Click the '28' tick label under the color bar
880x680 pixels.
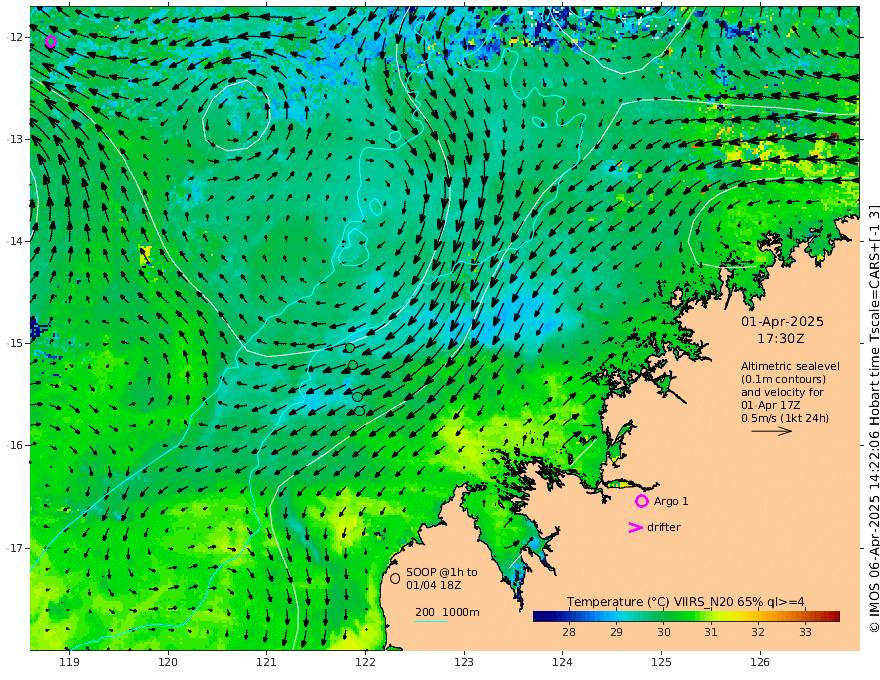click(x=569, y=632)
